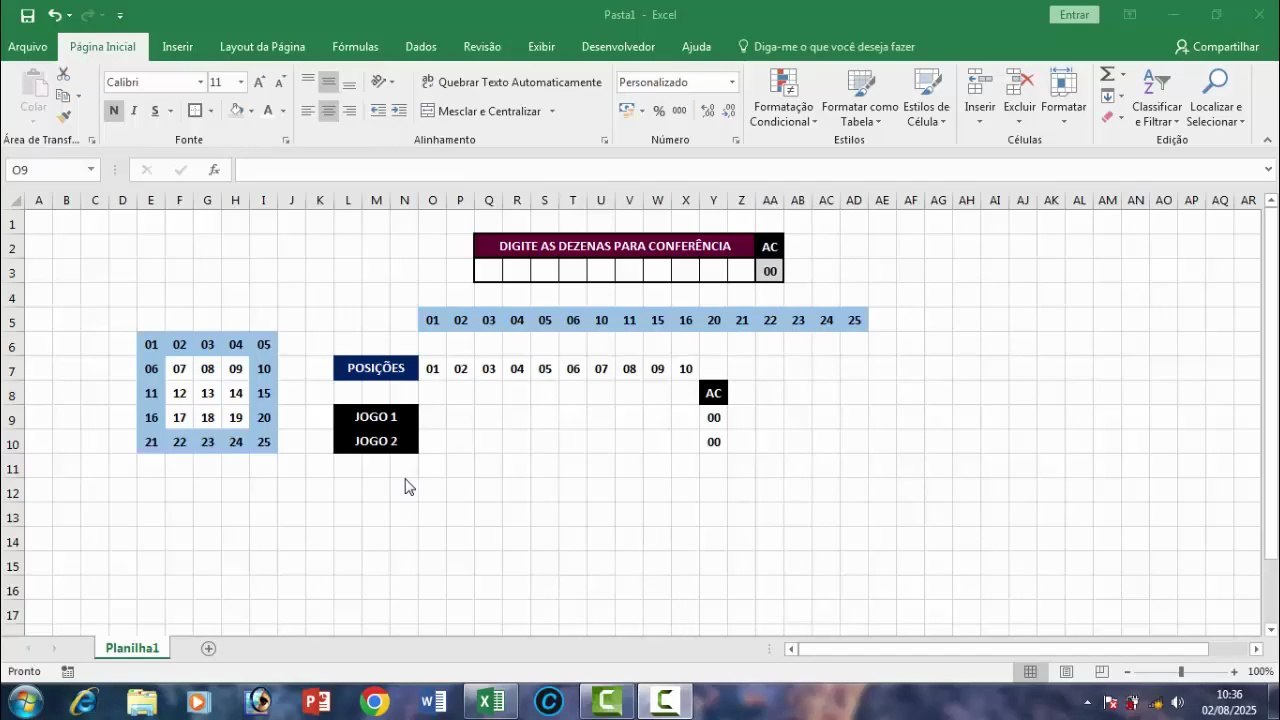This screenshot has height=720, width=1280.
Task: Apply font color letter A
Action: (268, 111)
